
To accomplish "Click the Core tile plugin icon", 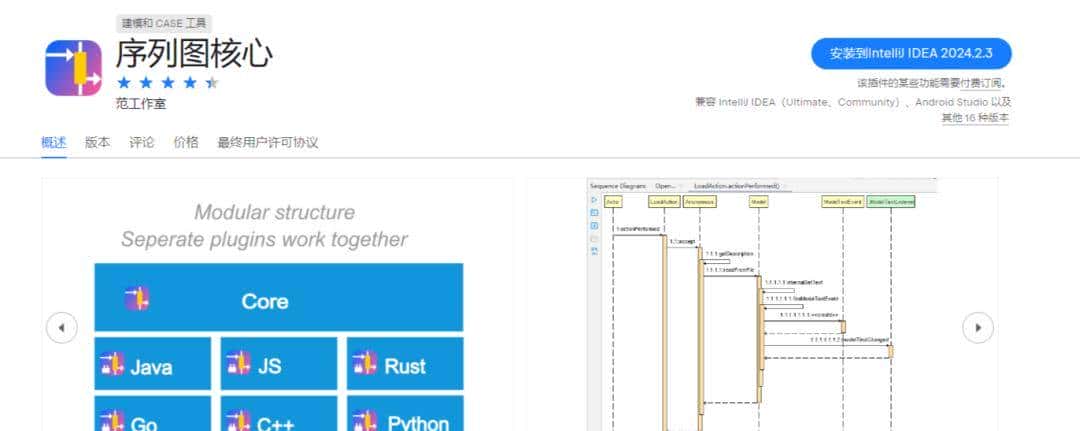I will tap(137, 299).
